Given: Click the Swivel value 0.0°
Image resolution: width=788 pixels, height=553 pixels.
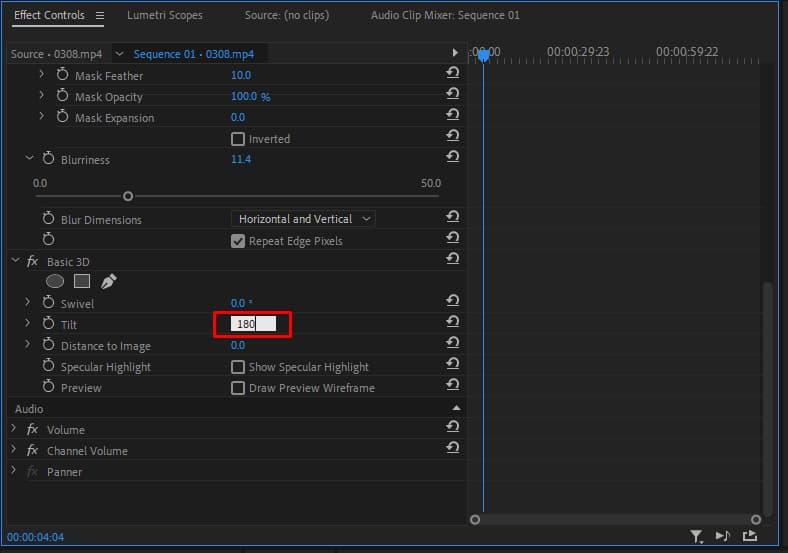Looking at the screenshot, I should (241, 303).
